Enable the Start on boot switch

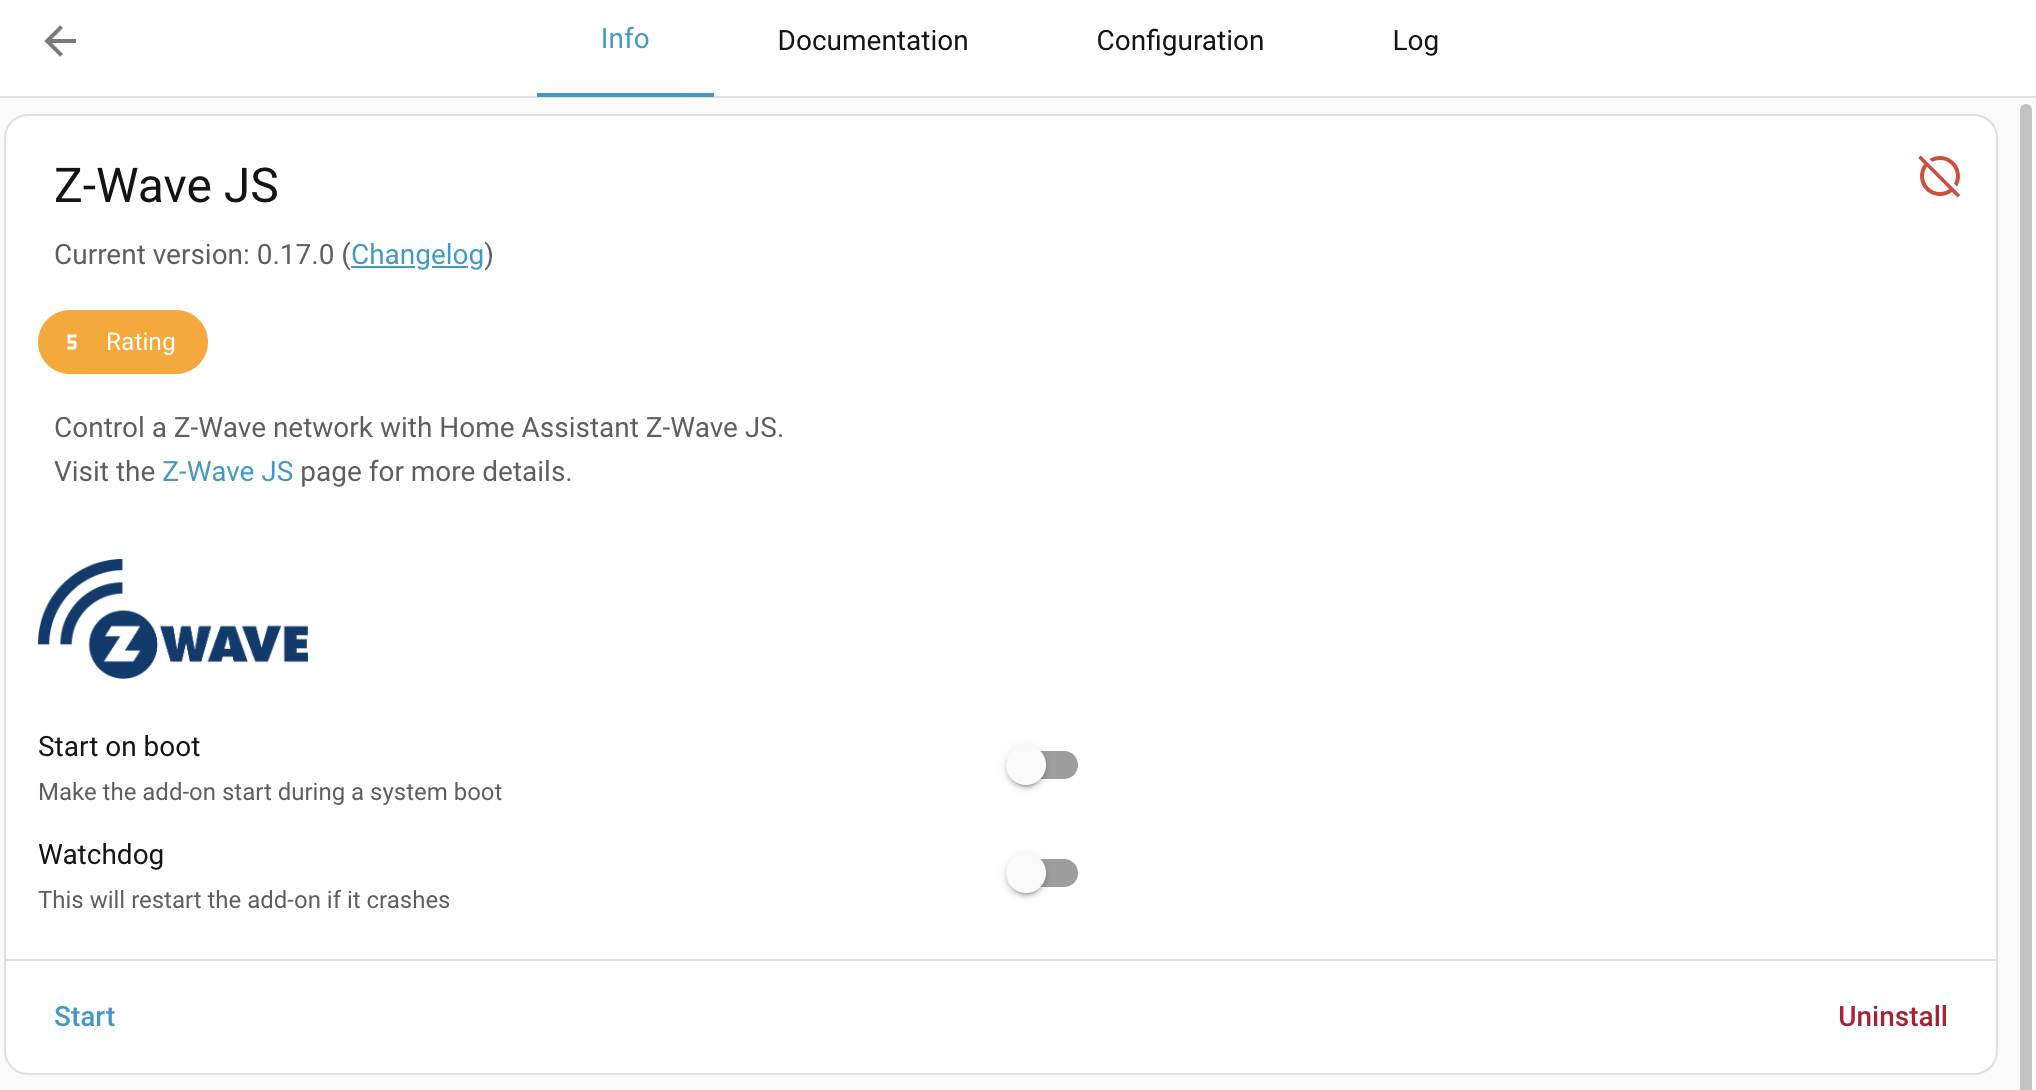1041,766
